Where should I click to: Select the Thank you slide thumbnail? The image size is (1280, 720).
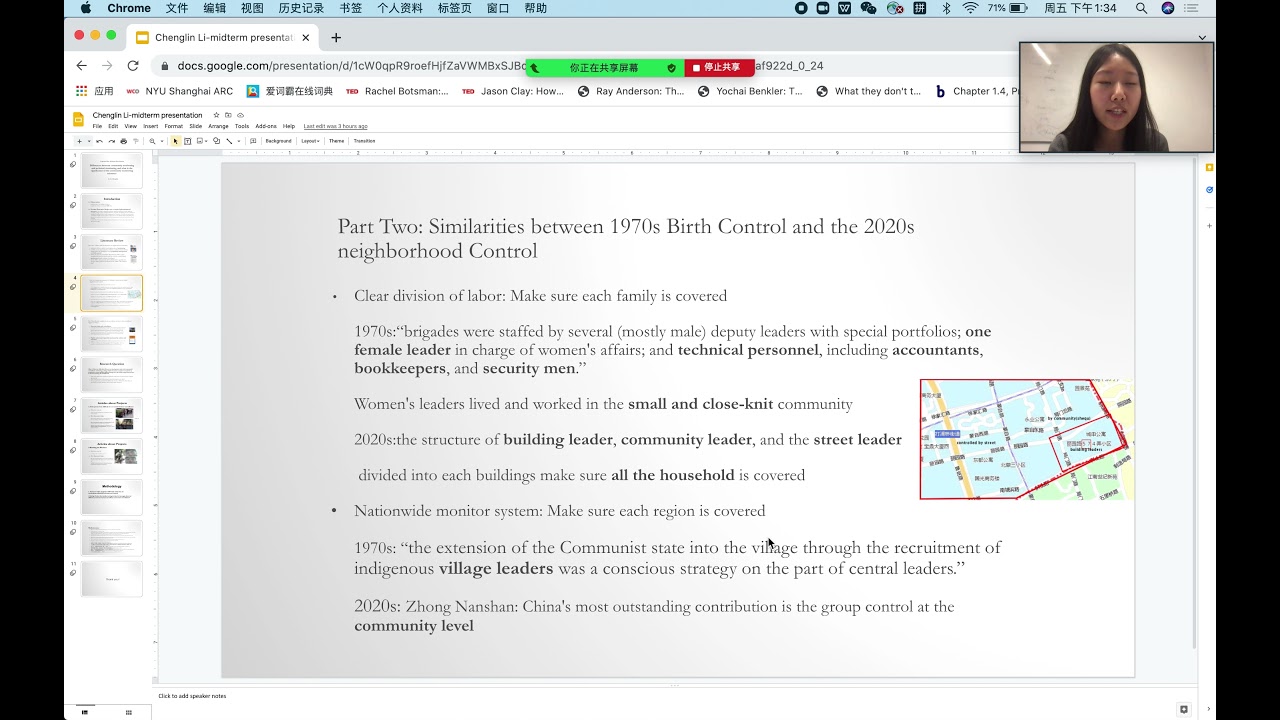[x=111, y=579]
